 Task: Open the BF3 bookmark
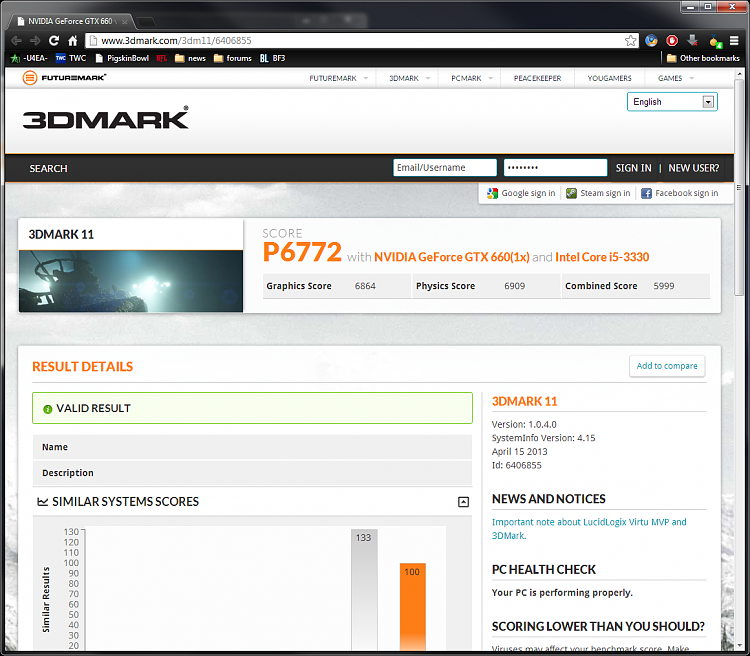273,58
